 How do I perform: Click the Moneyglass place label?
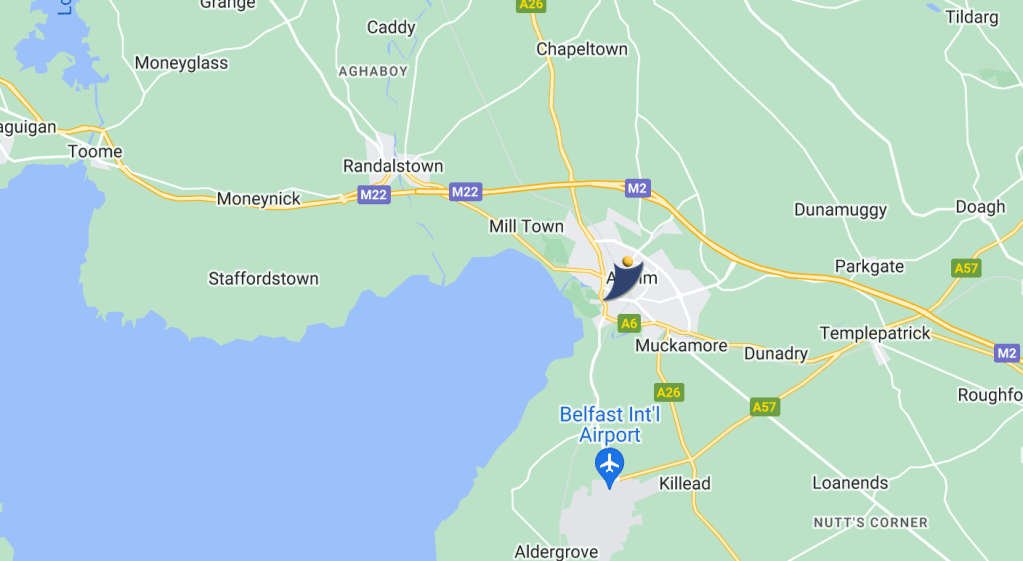181,63
